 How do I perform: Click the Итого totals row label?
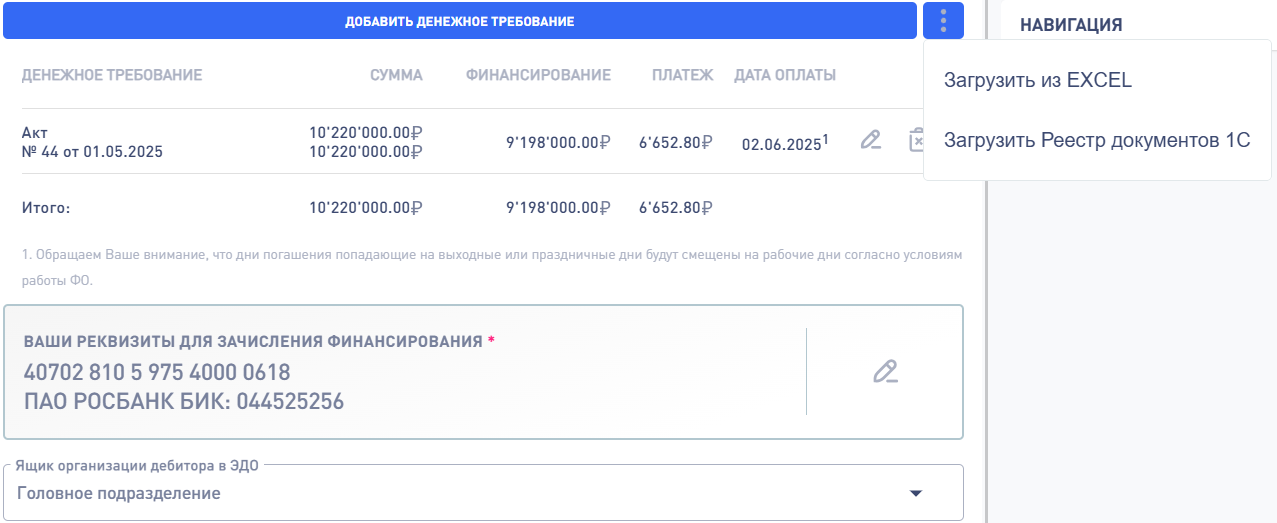tap(46, 208)
